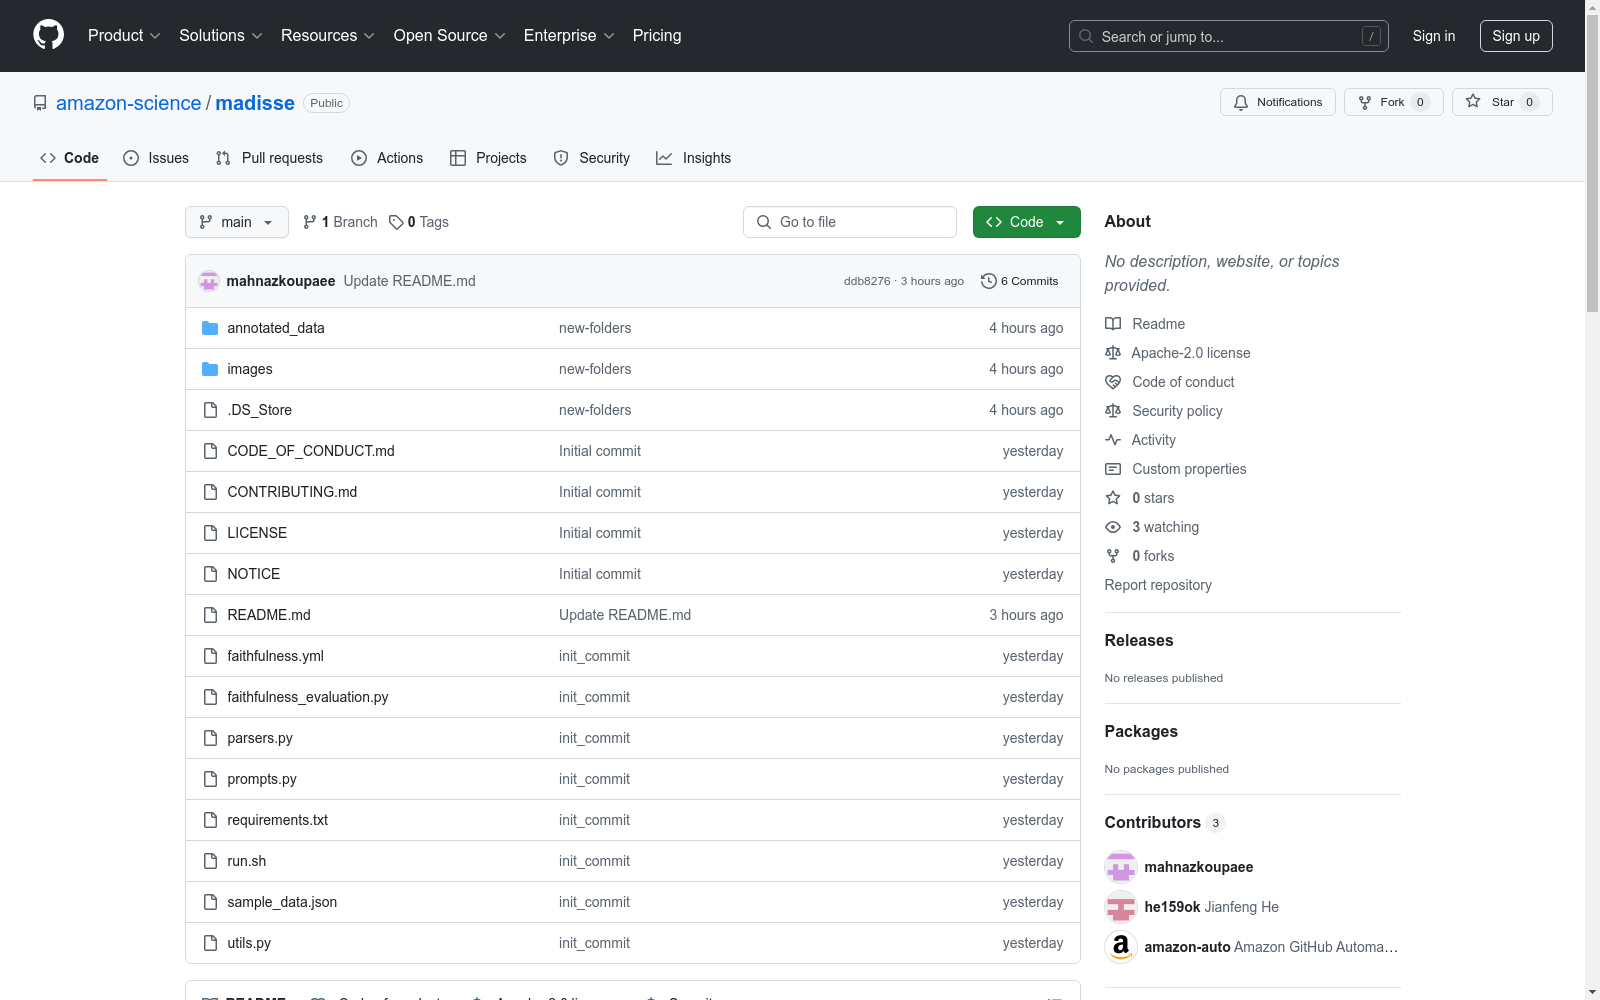Open the ddb8276 commit hash
1600x1000 pixels.
867,281
